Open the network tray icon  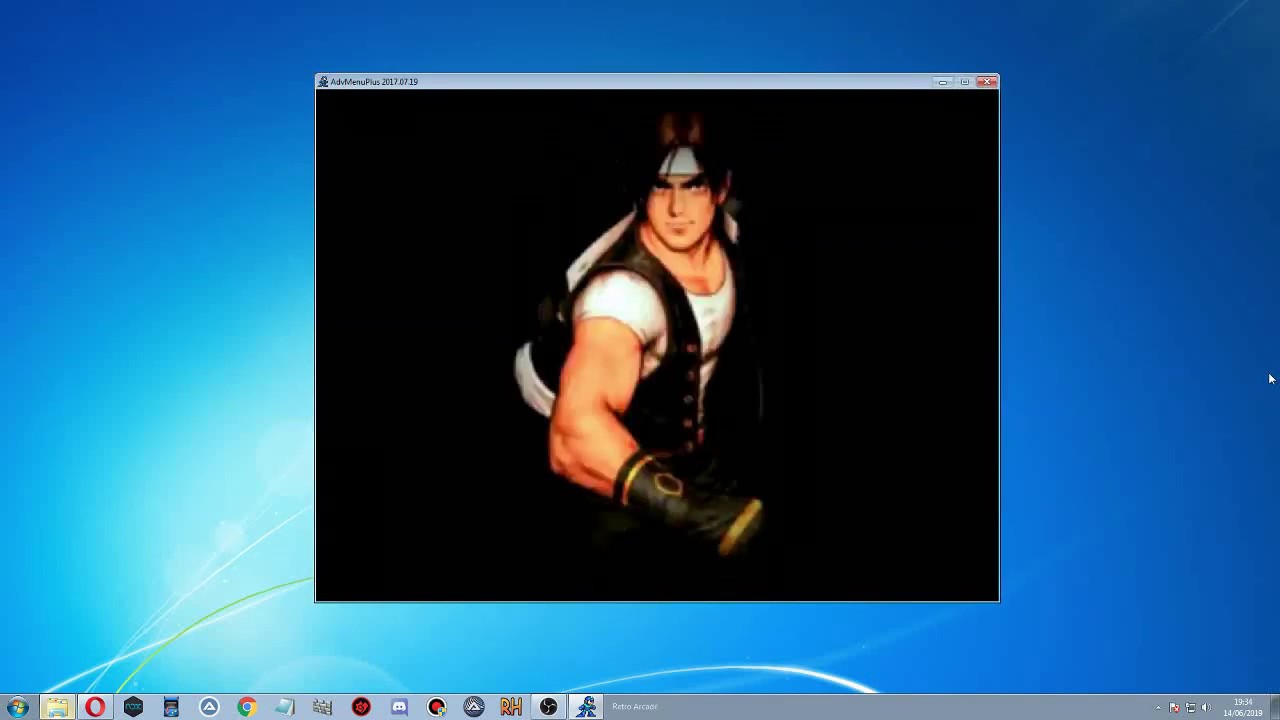tap(1190, 708)
